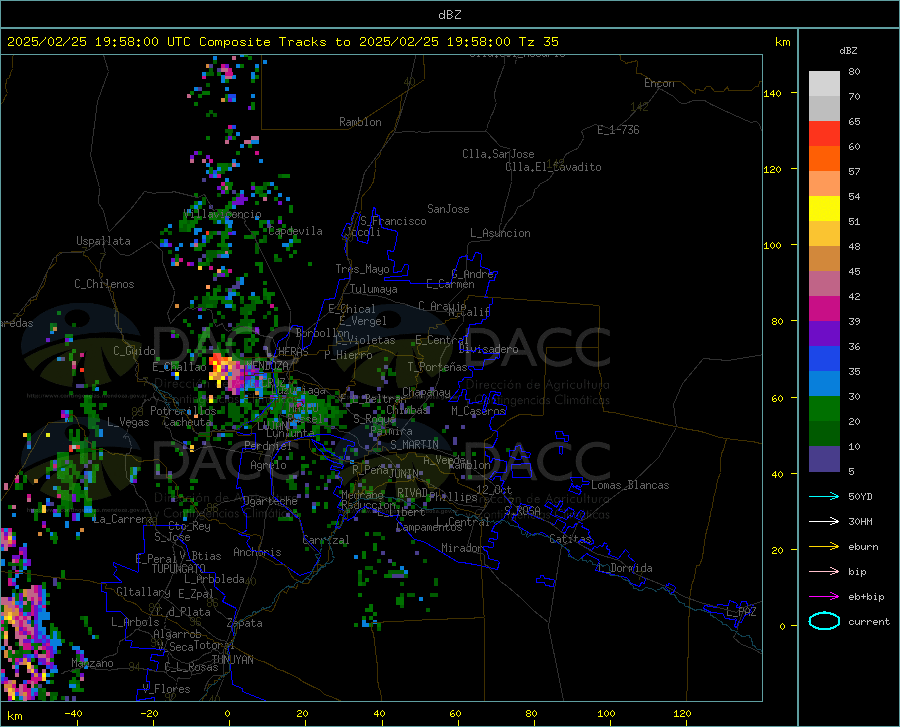
Task: Click the C_Chilenos place label
Action: 104,284
